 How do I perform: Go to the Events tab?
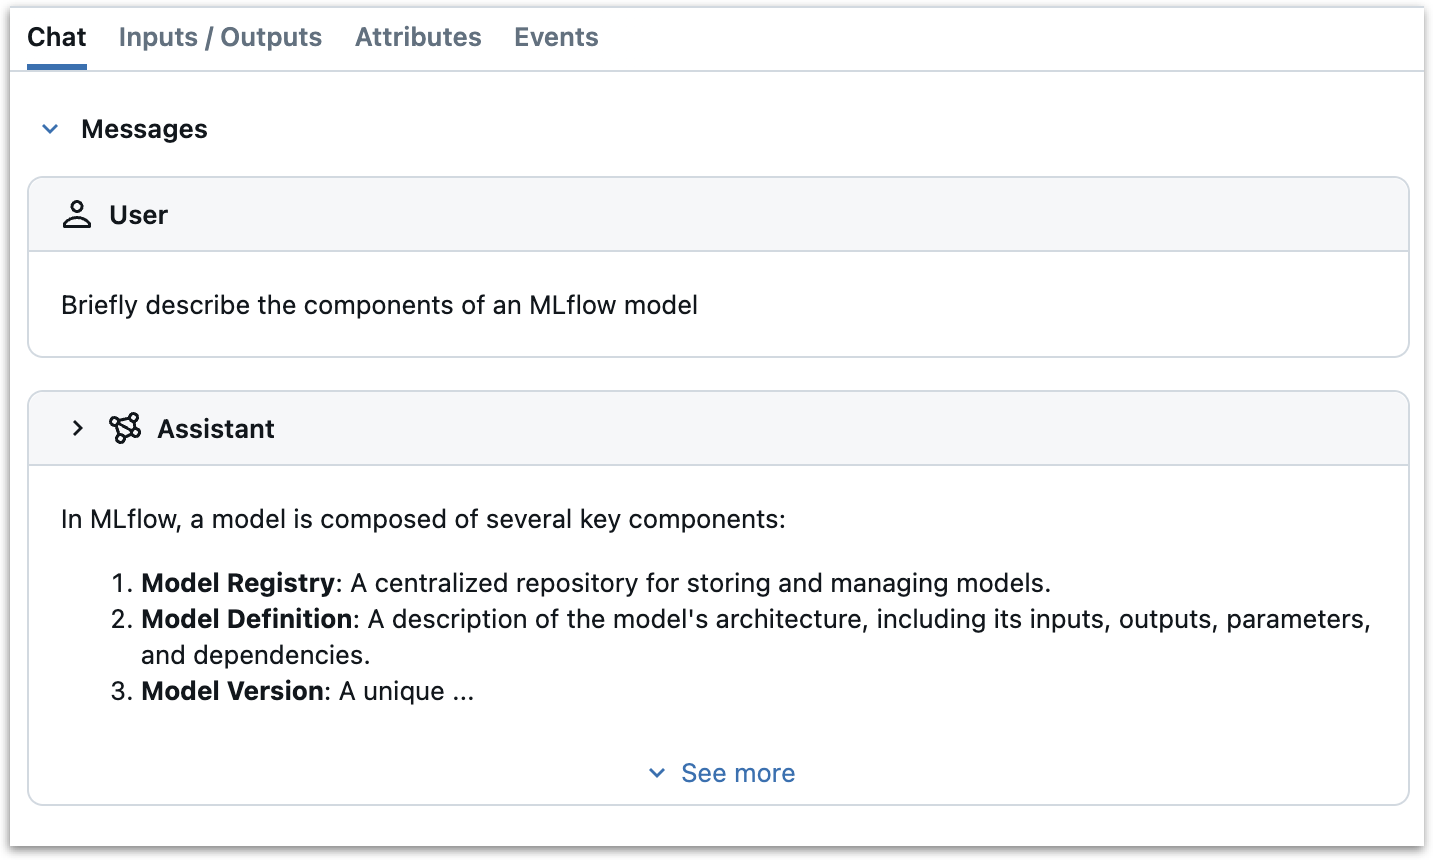click(x=556, y=37)
